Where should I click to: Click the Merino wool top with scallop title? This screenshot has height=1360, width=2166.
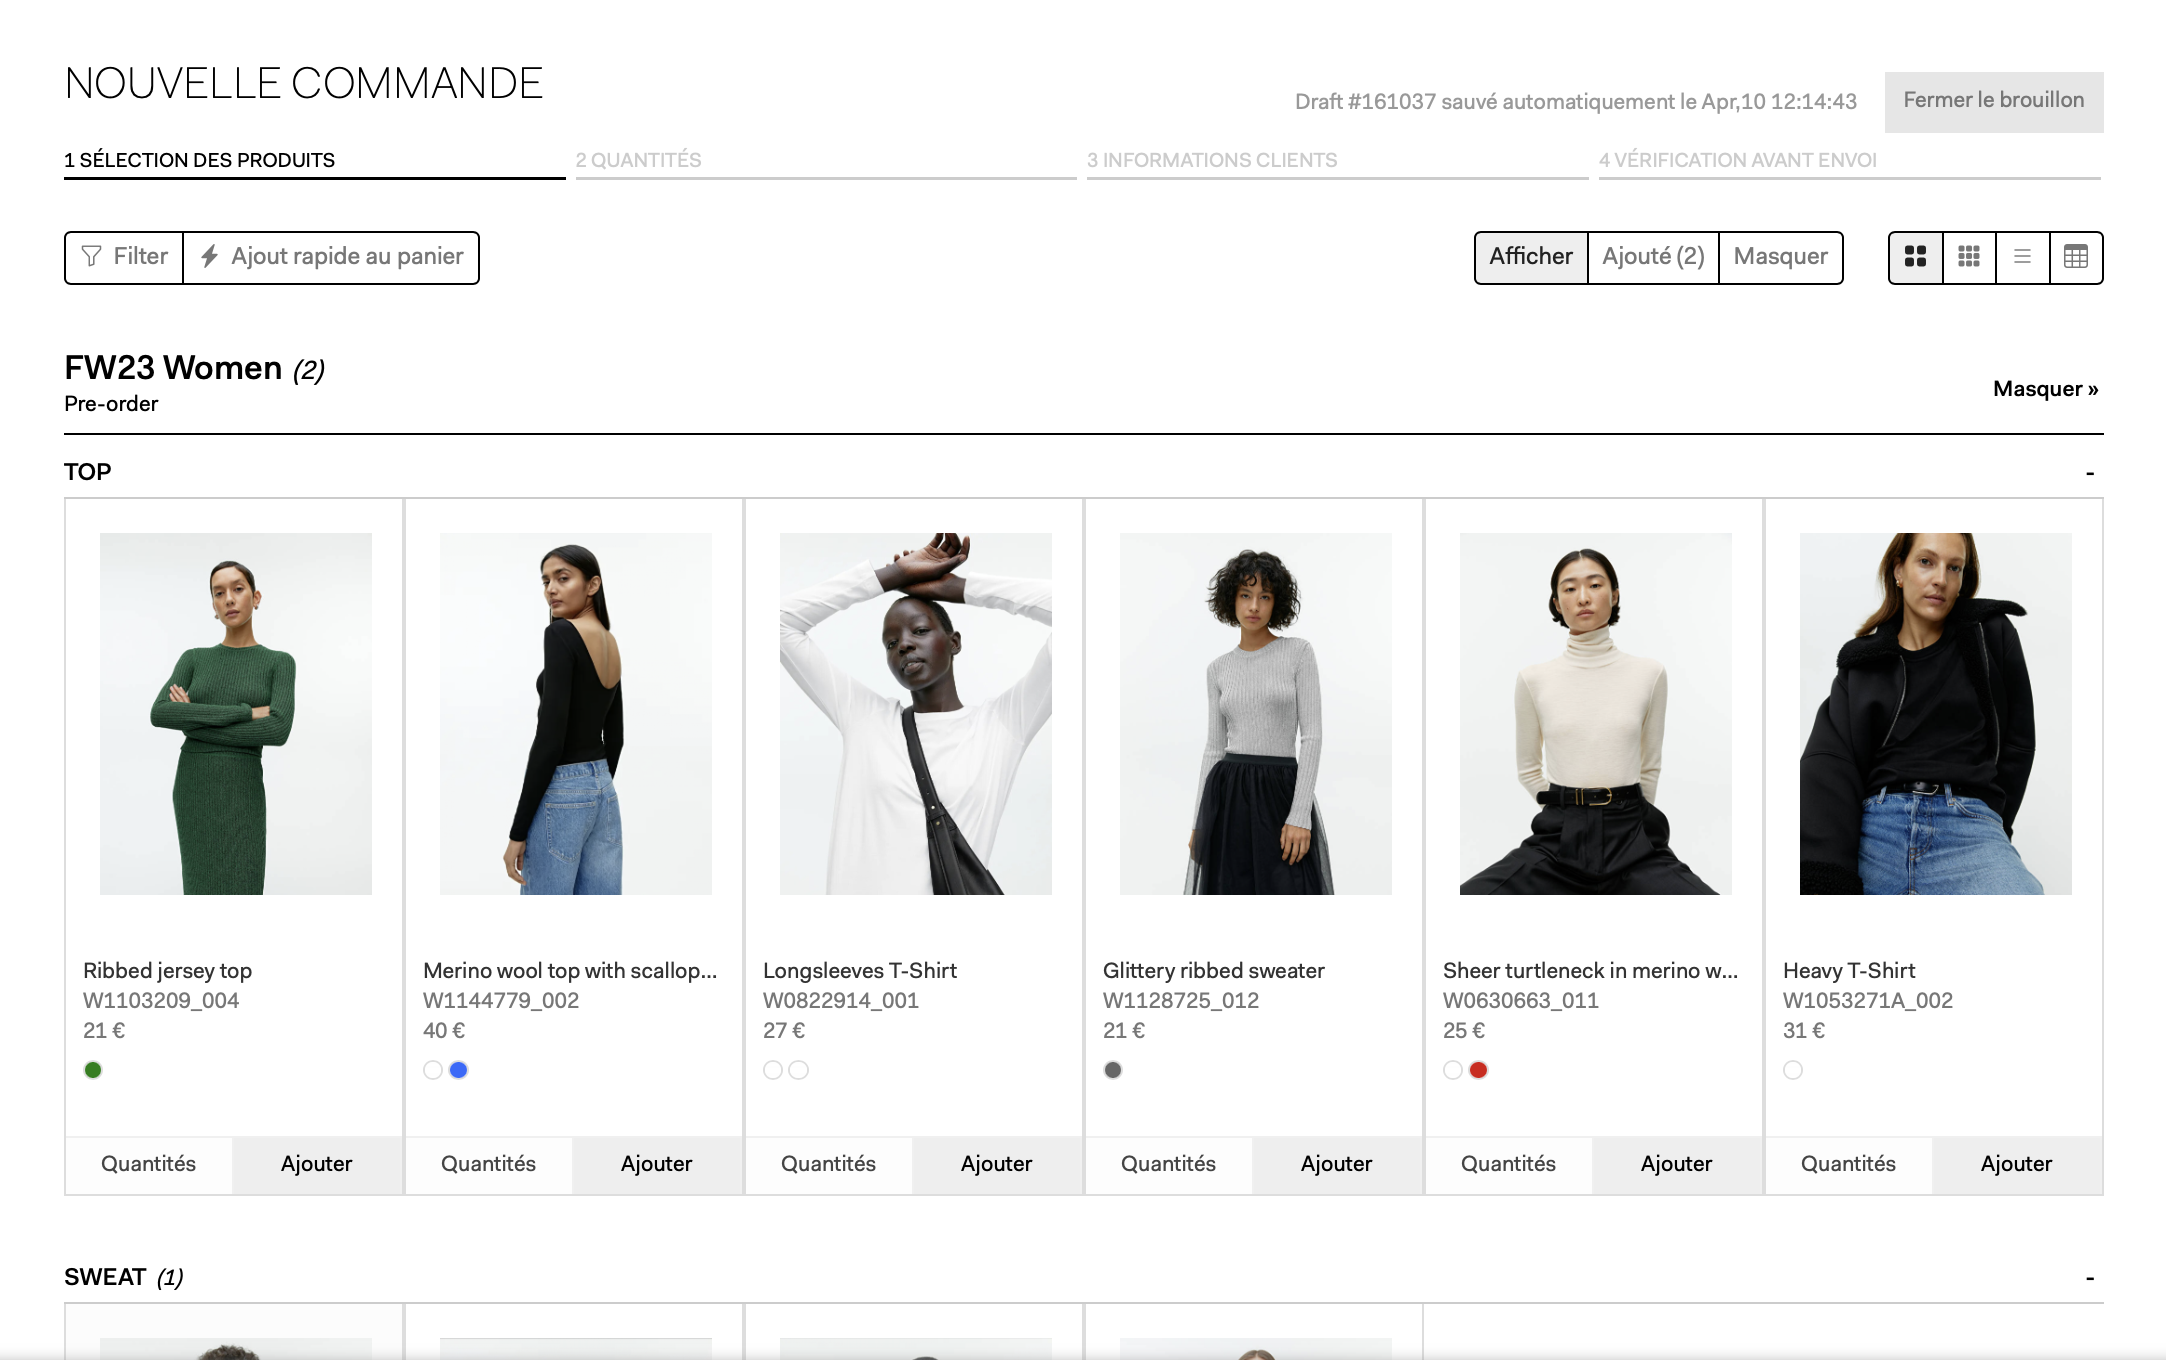570,971
